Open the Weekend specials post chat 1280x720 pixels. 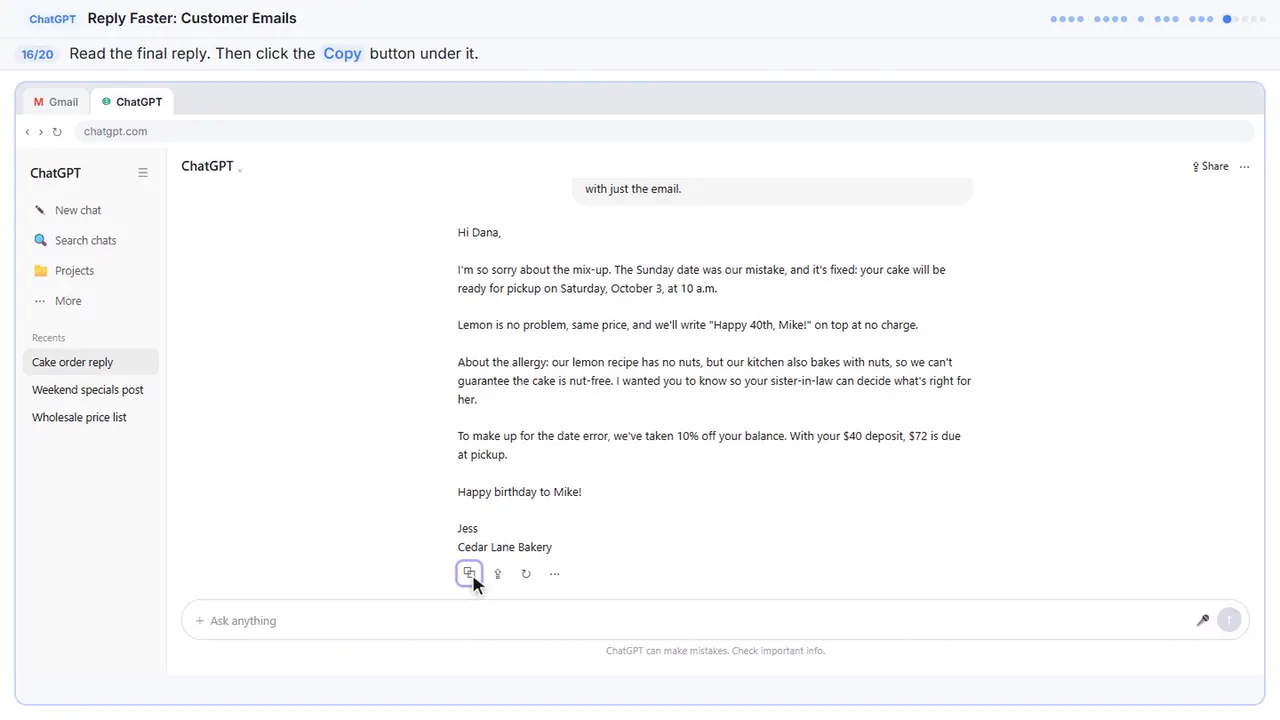pyautogui.click(x=88, y=390)
